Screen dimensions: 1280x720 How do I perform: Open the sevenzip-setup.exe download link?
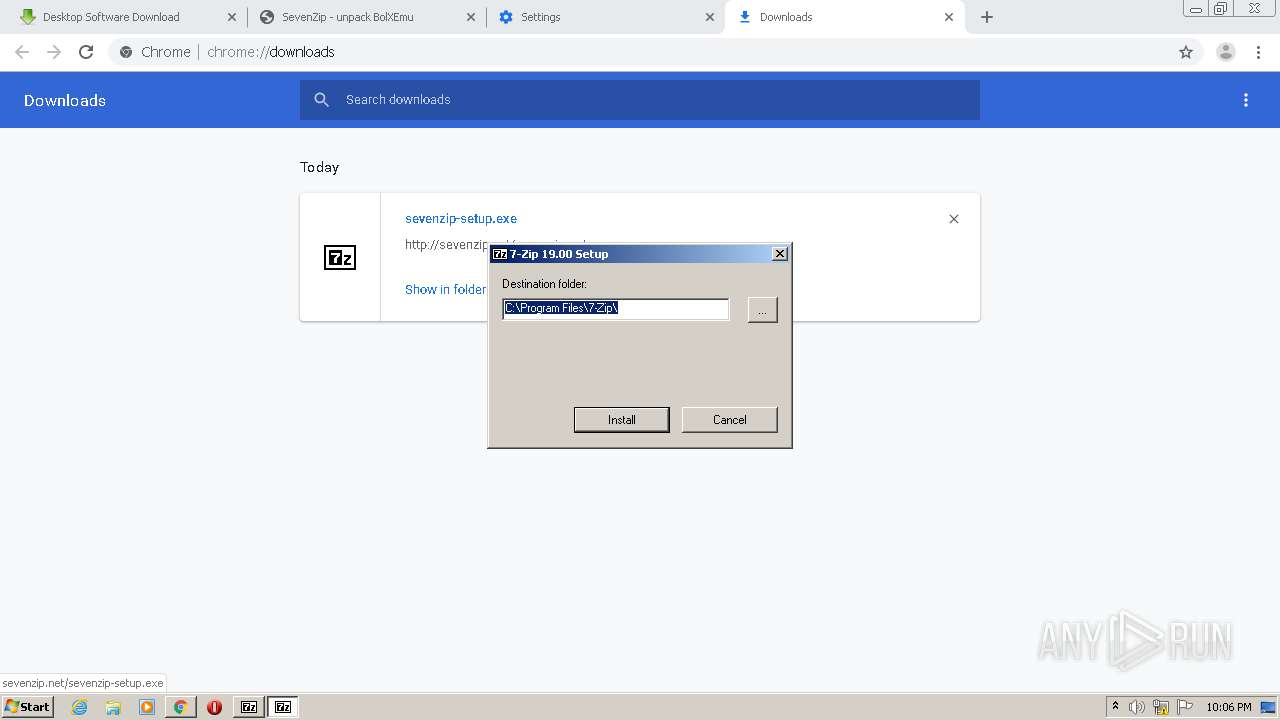[x=461, y=219]
